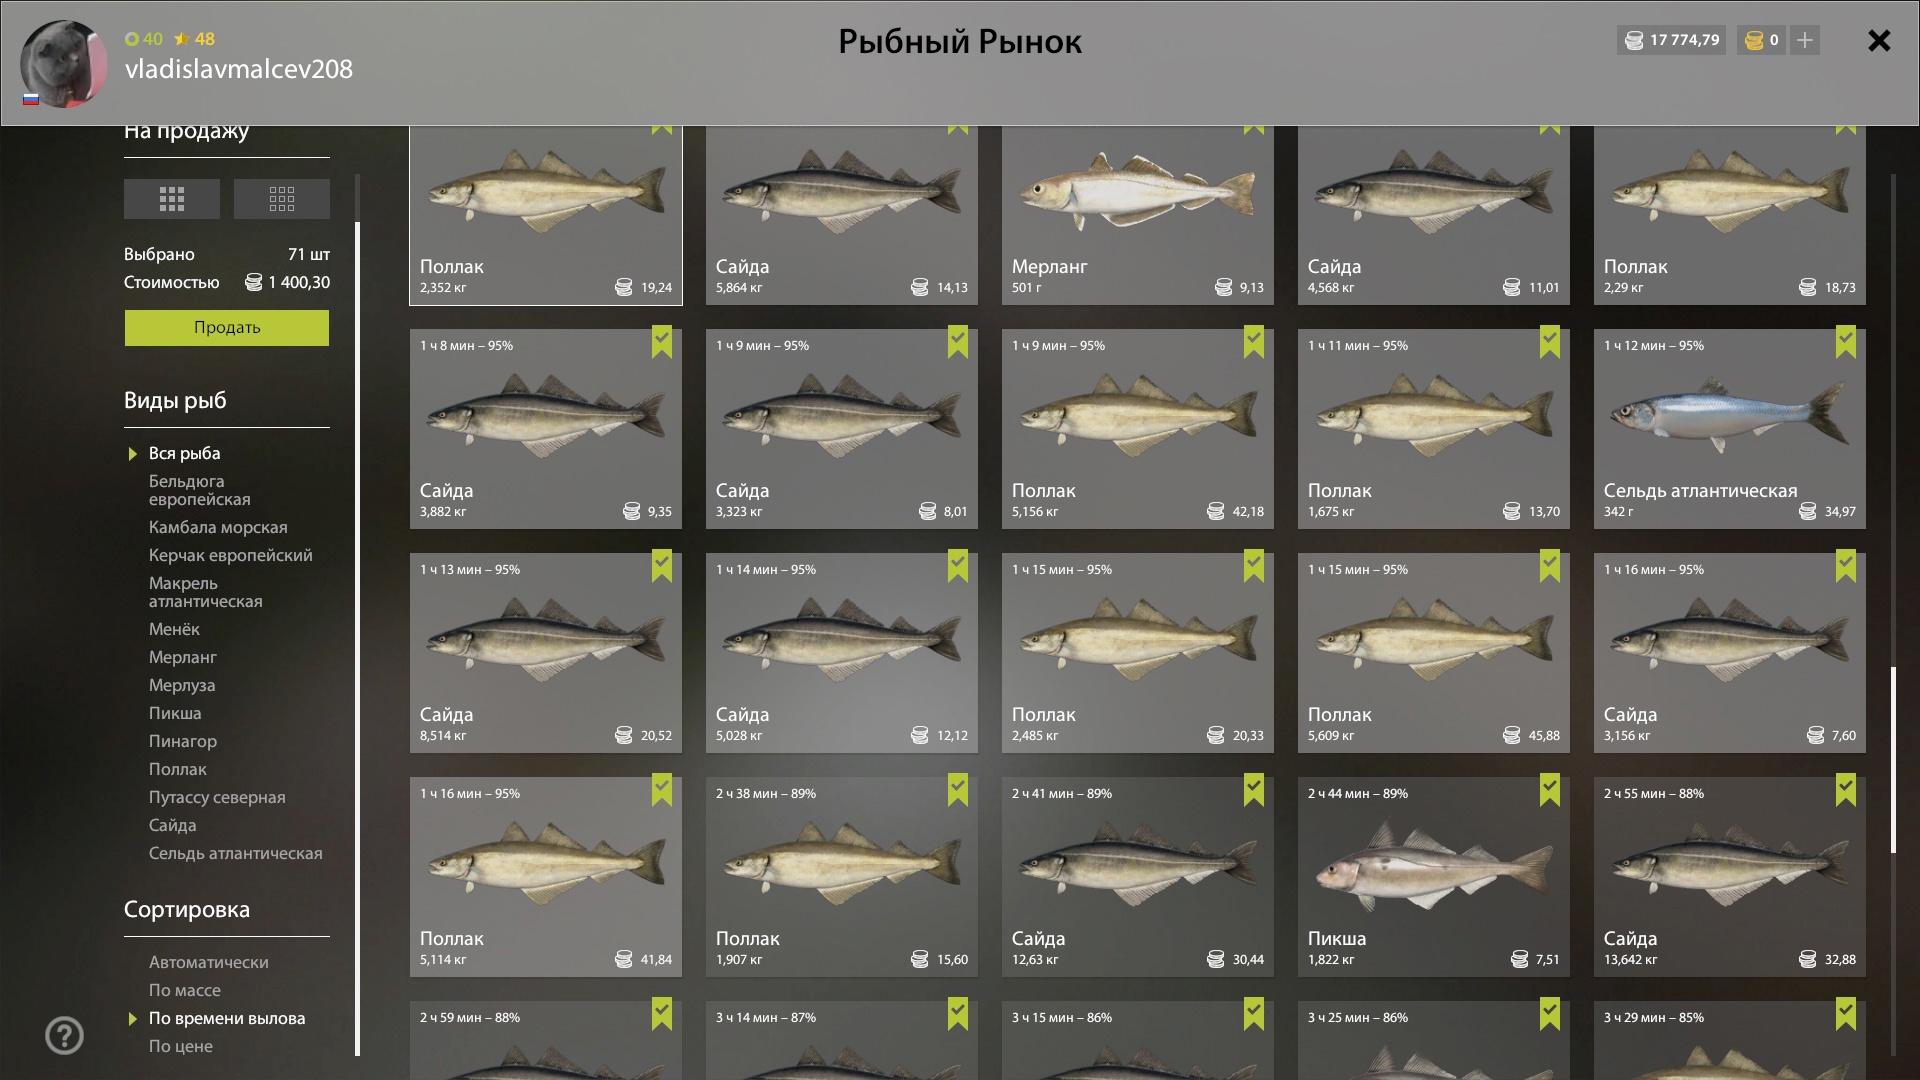Click the fish list scrollbar handle
Viewport: 1920px width, 1080px height.
point(1893,760)
